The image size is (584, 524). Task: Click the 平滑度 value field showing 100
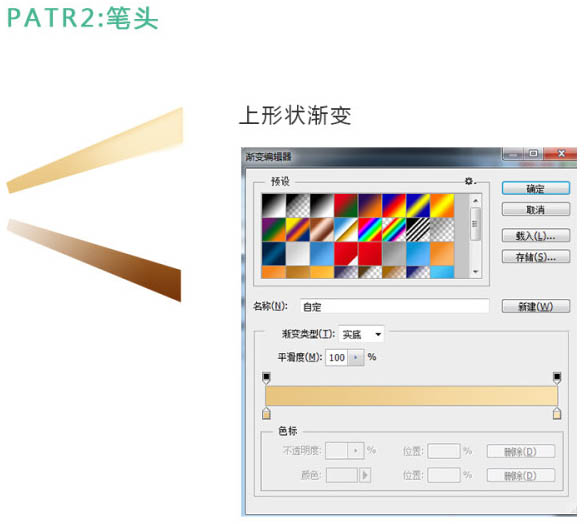337,358
